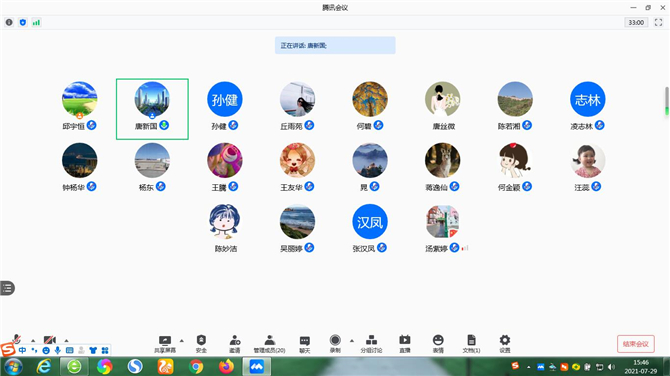This screenshot has width=670, height=376.
Task: Open breakout rooms (分组讨论)
Action: (x=371, y=344)
